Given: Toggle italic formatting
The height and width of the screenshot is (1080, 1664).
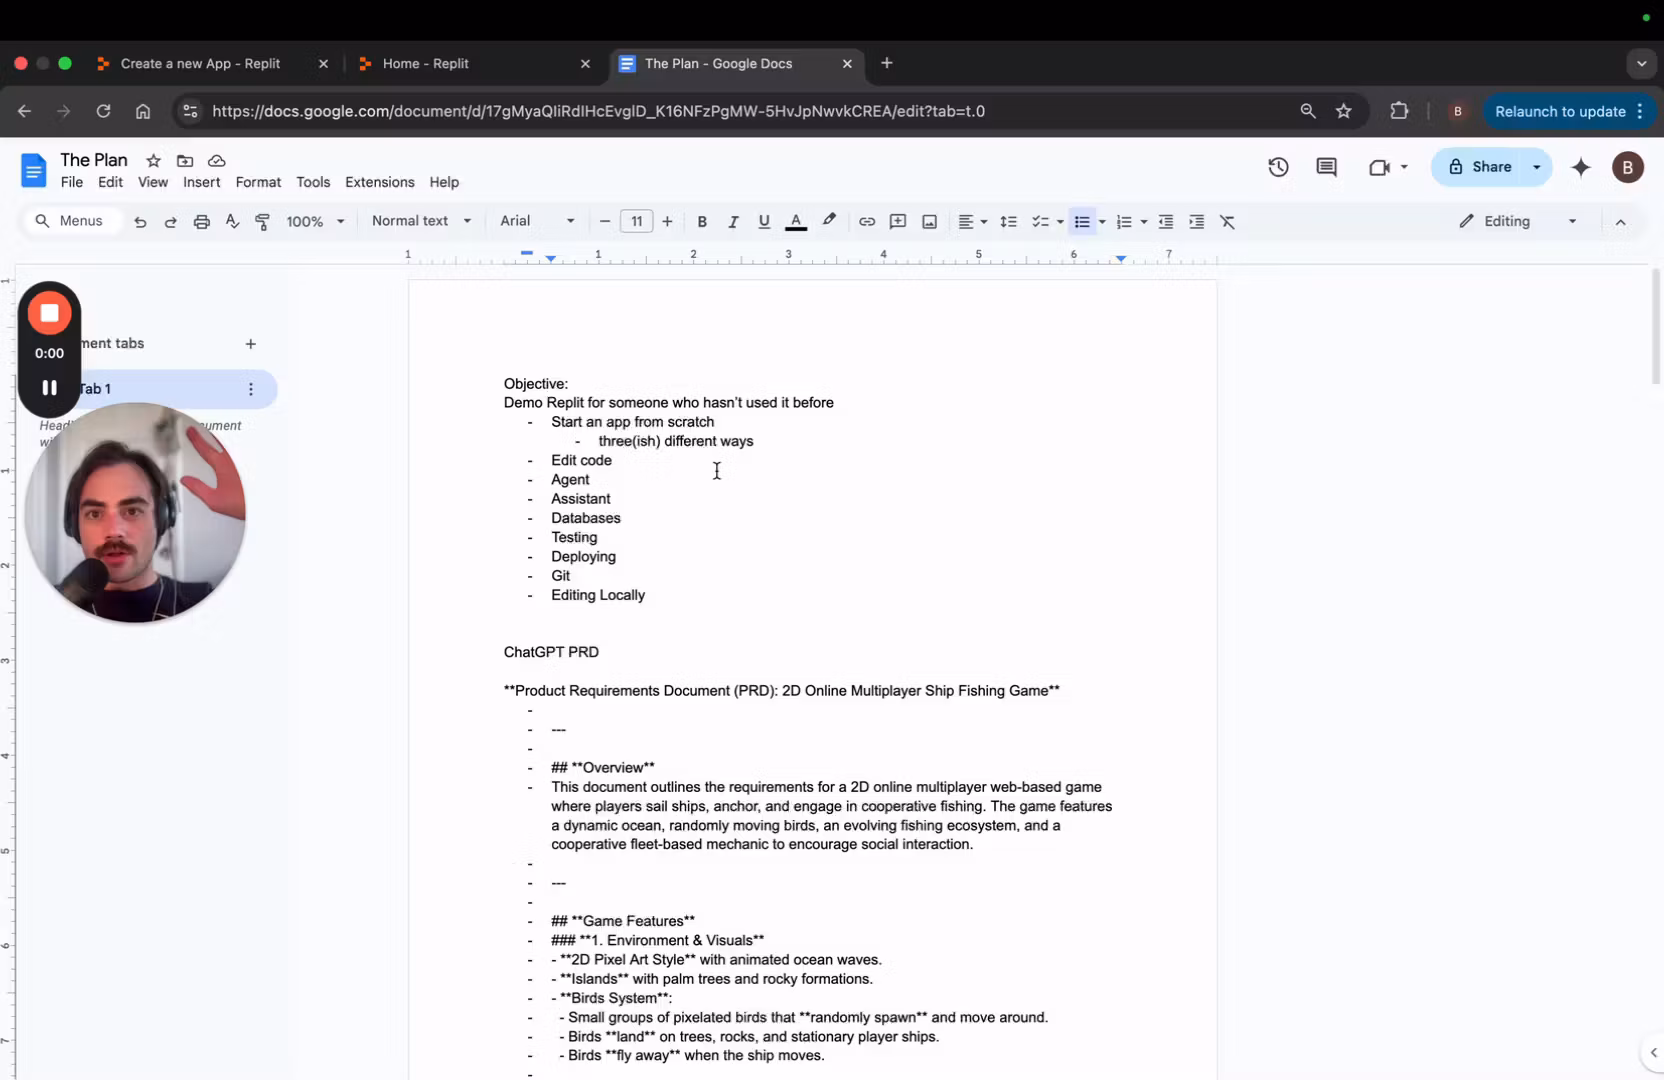Looking at the screenshot, I should coord(733,222).
